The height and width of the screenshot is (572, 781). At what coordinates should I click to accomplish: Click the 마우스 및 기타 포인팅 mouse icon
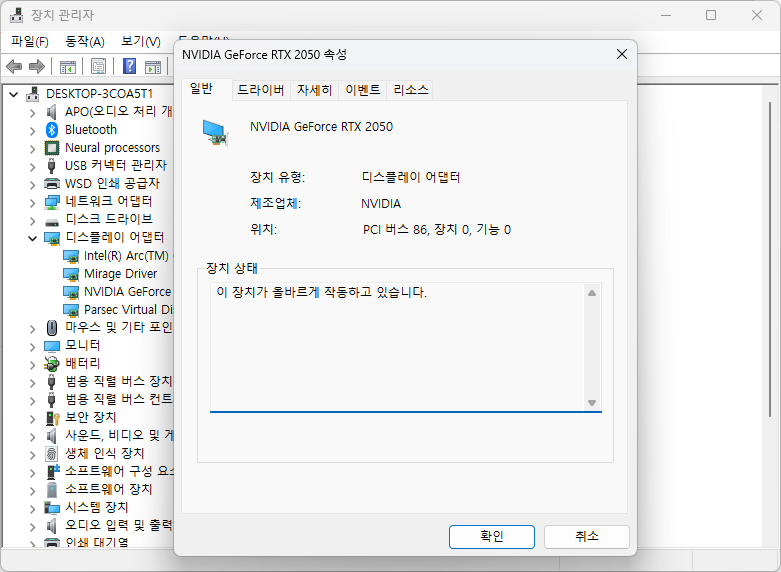52,327
